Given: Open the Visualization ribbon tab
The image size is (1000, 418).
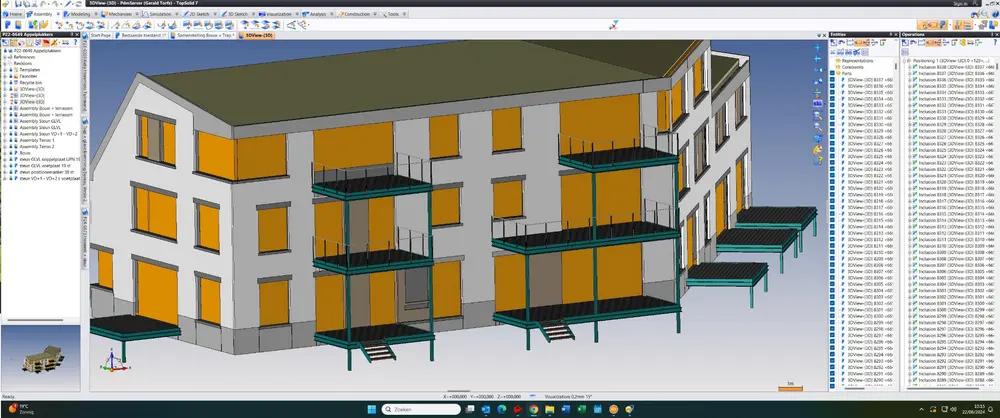Looking at the screenshot, I should [278, 14].
